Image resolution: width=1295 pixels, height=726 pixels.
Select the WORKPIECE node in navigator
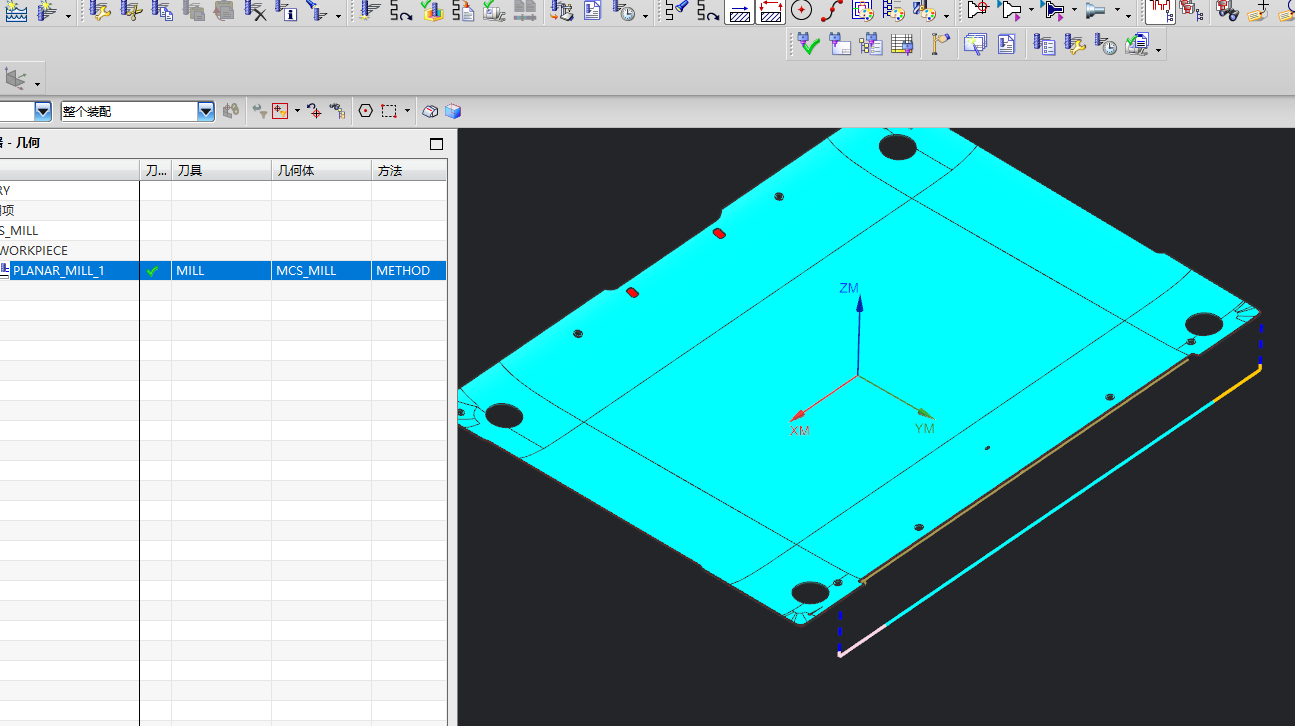[x=34, y=251]
